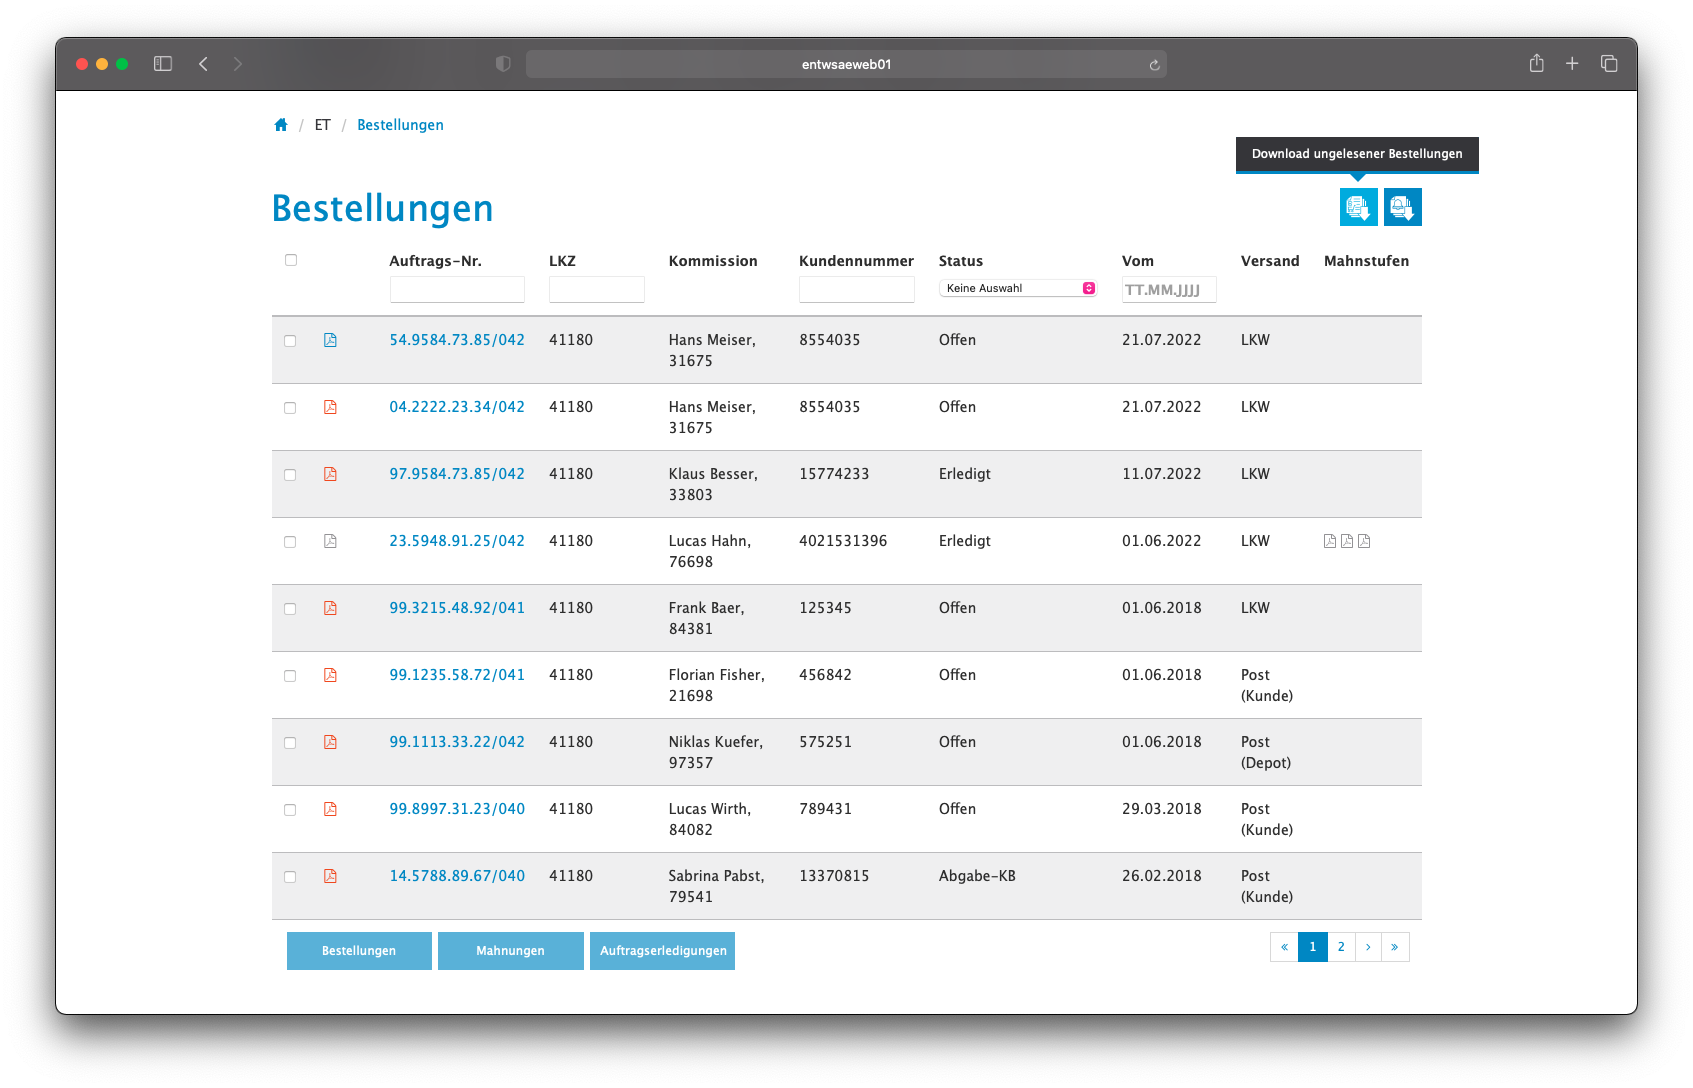1693x1088 pixels.
Task: Check the box for order 54.9584.73.85/042
Action: (x=290, y=341)
